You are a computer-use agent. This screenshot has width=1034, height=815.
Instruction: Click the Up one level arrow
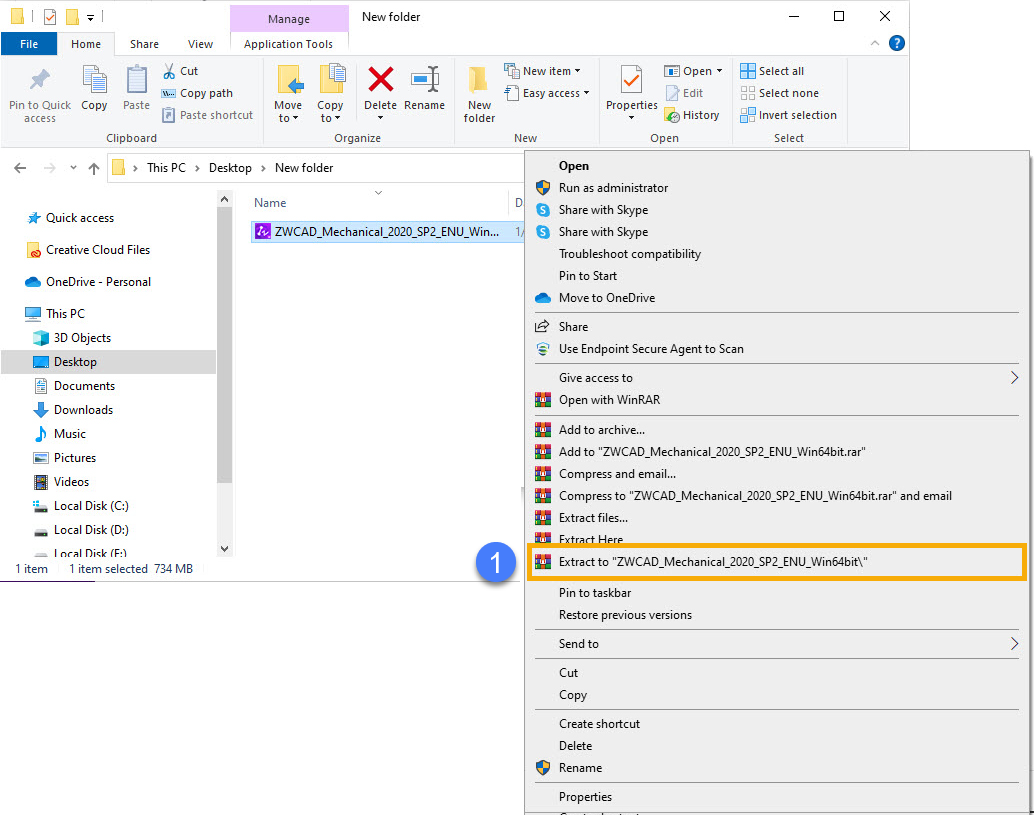[x=94, y=168]
